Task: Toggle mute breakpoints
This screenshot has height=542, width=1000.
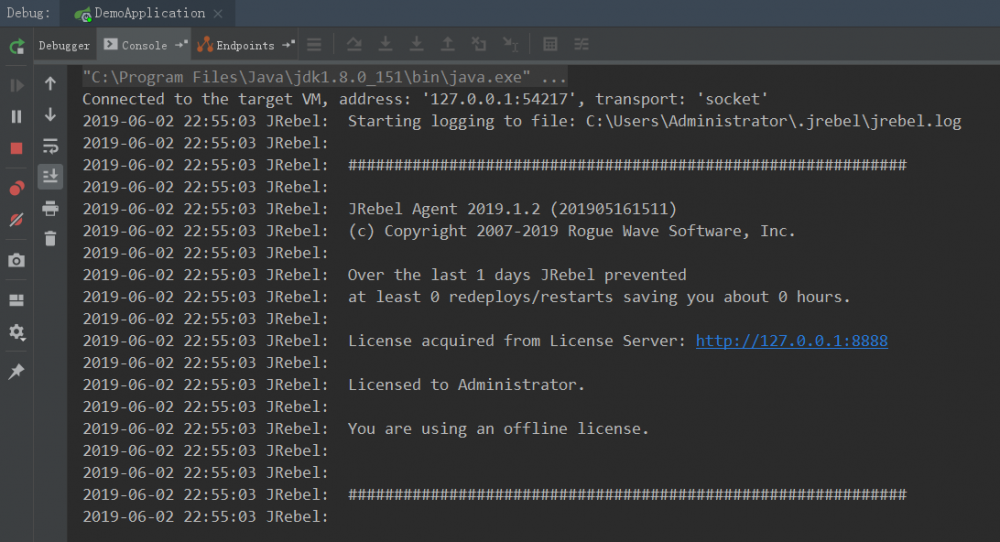Action: (x=16, y=219)
